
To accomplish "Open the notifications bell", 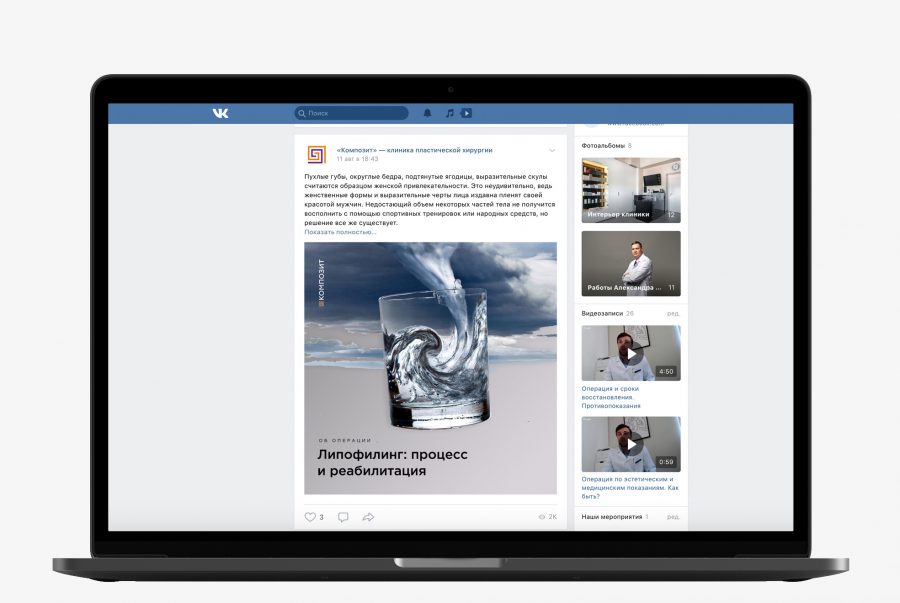I will tap(427, 113).
